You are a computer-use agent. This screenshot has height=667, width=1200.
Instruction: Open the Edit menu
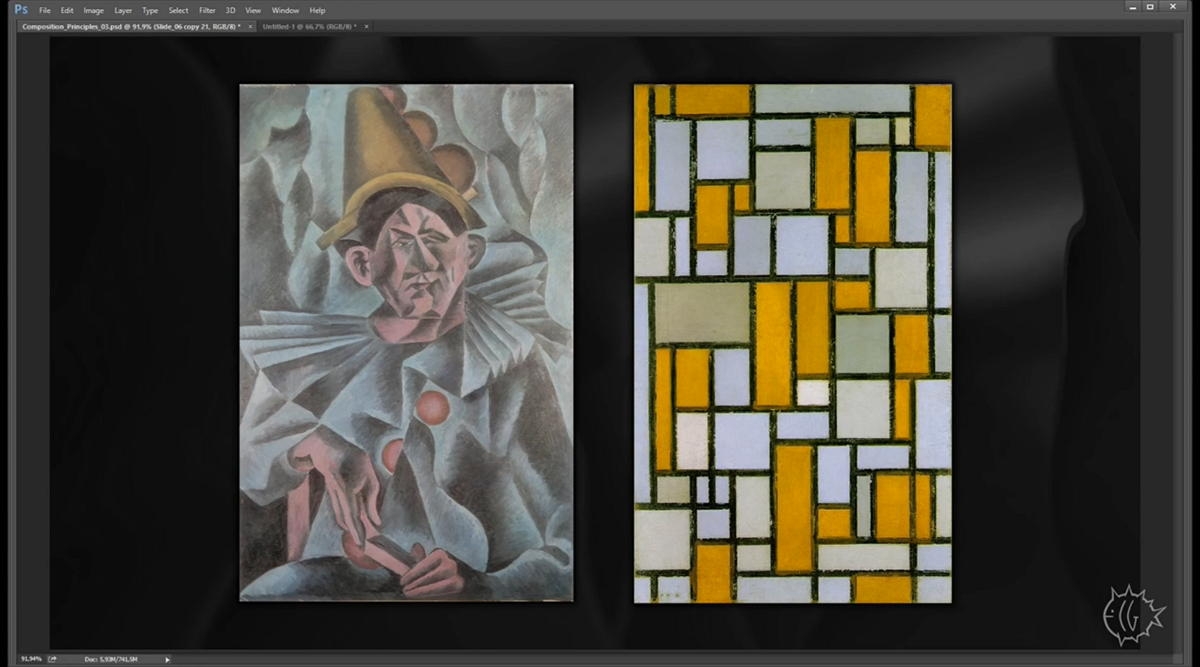tap(67, 10)
